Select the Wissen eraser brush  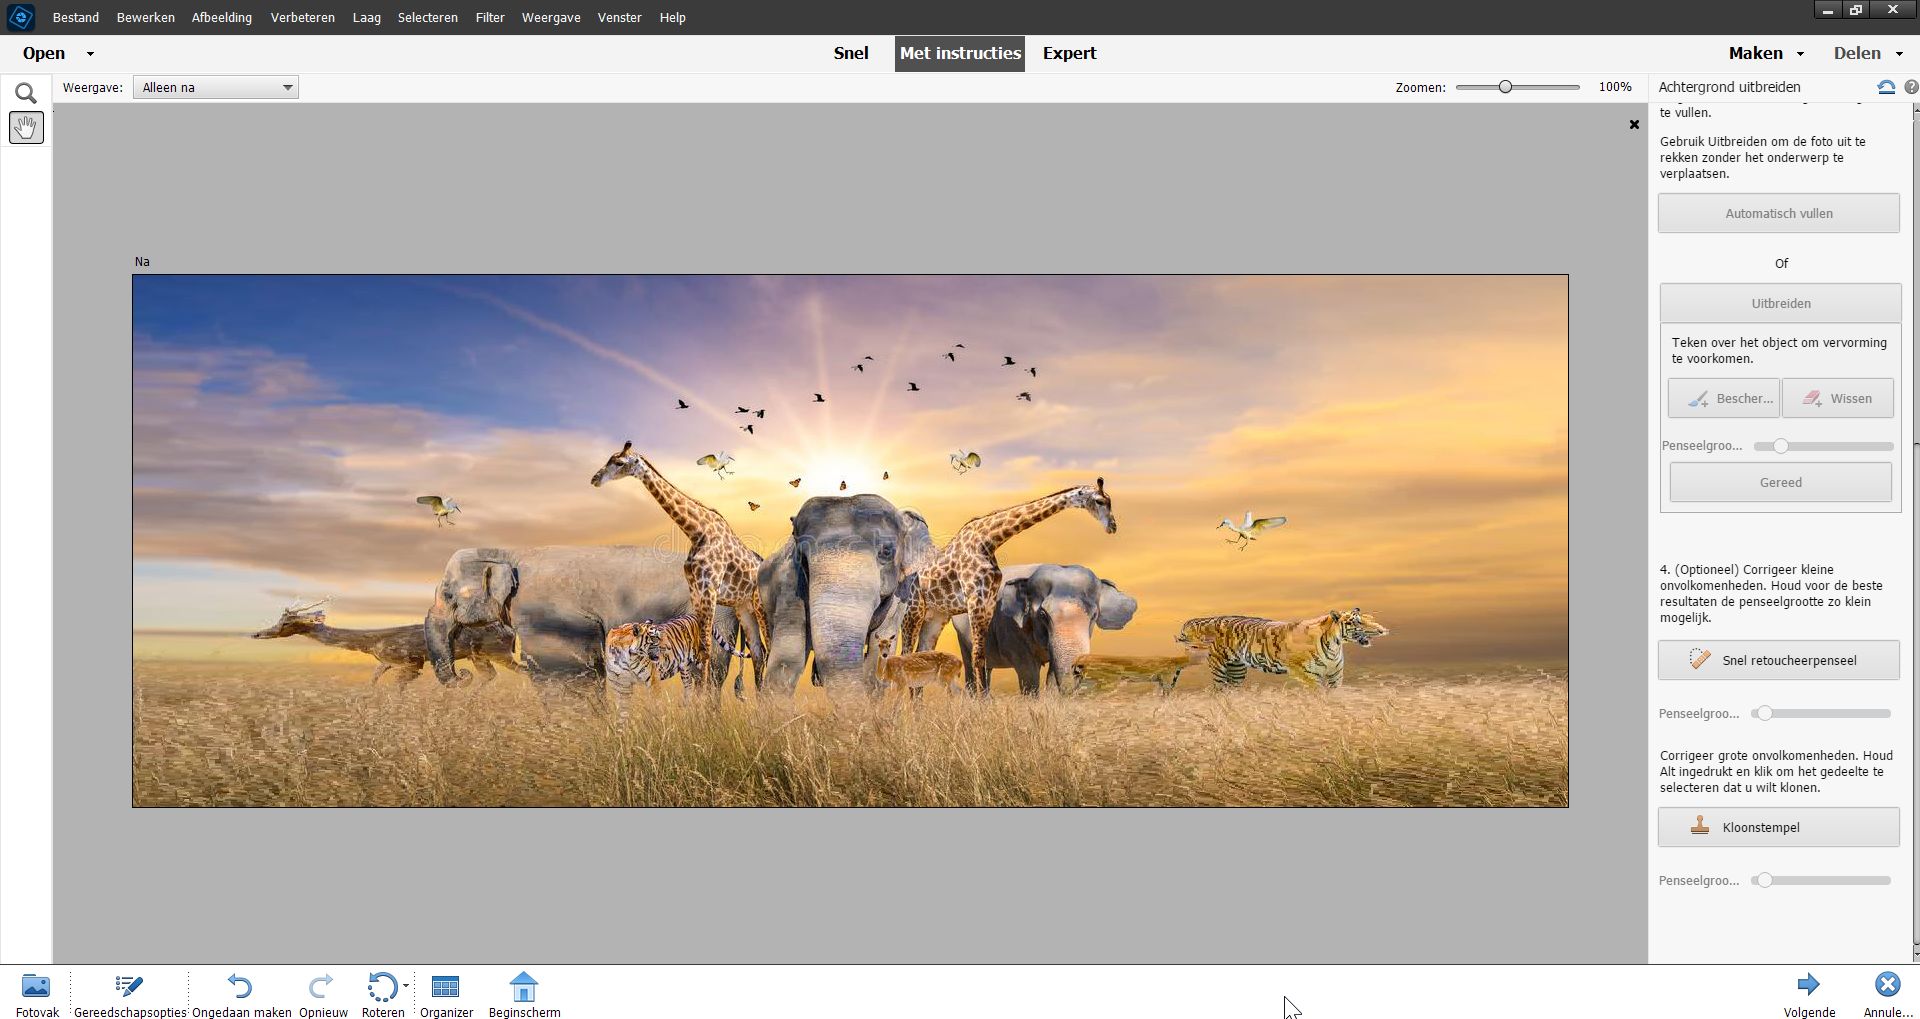tap(1837, 398)
